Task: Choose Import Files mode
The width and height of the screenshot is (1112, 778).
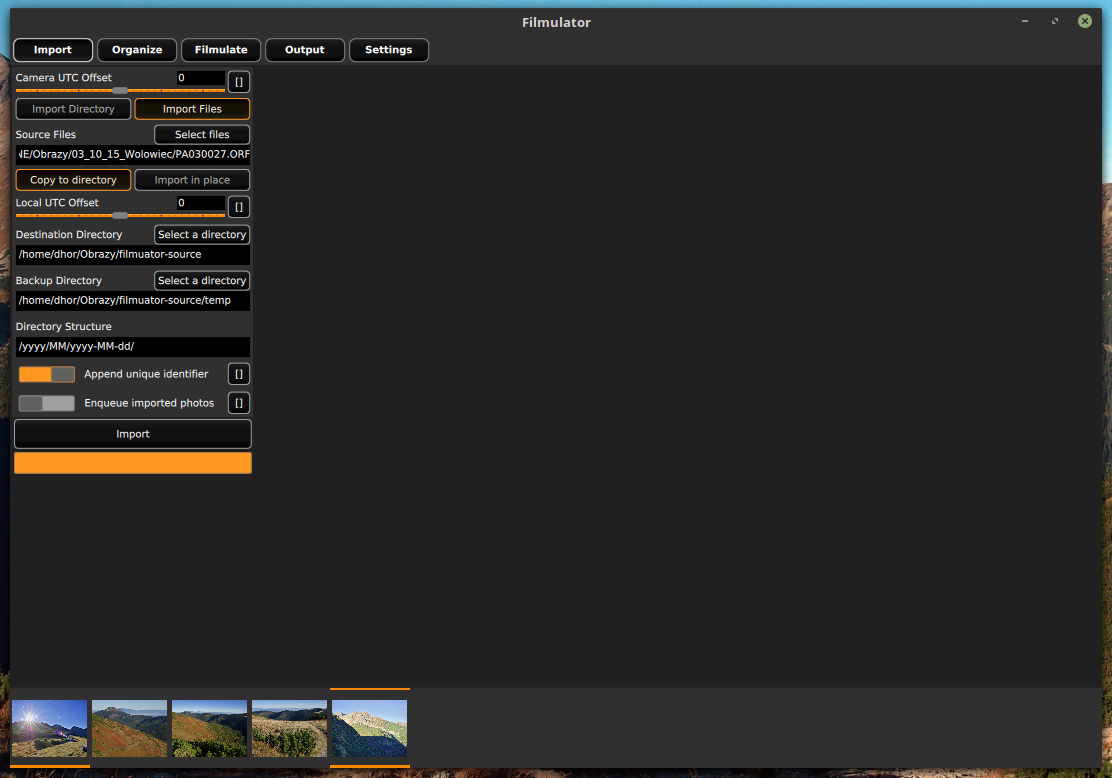Action: coord(192,109)
